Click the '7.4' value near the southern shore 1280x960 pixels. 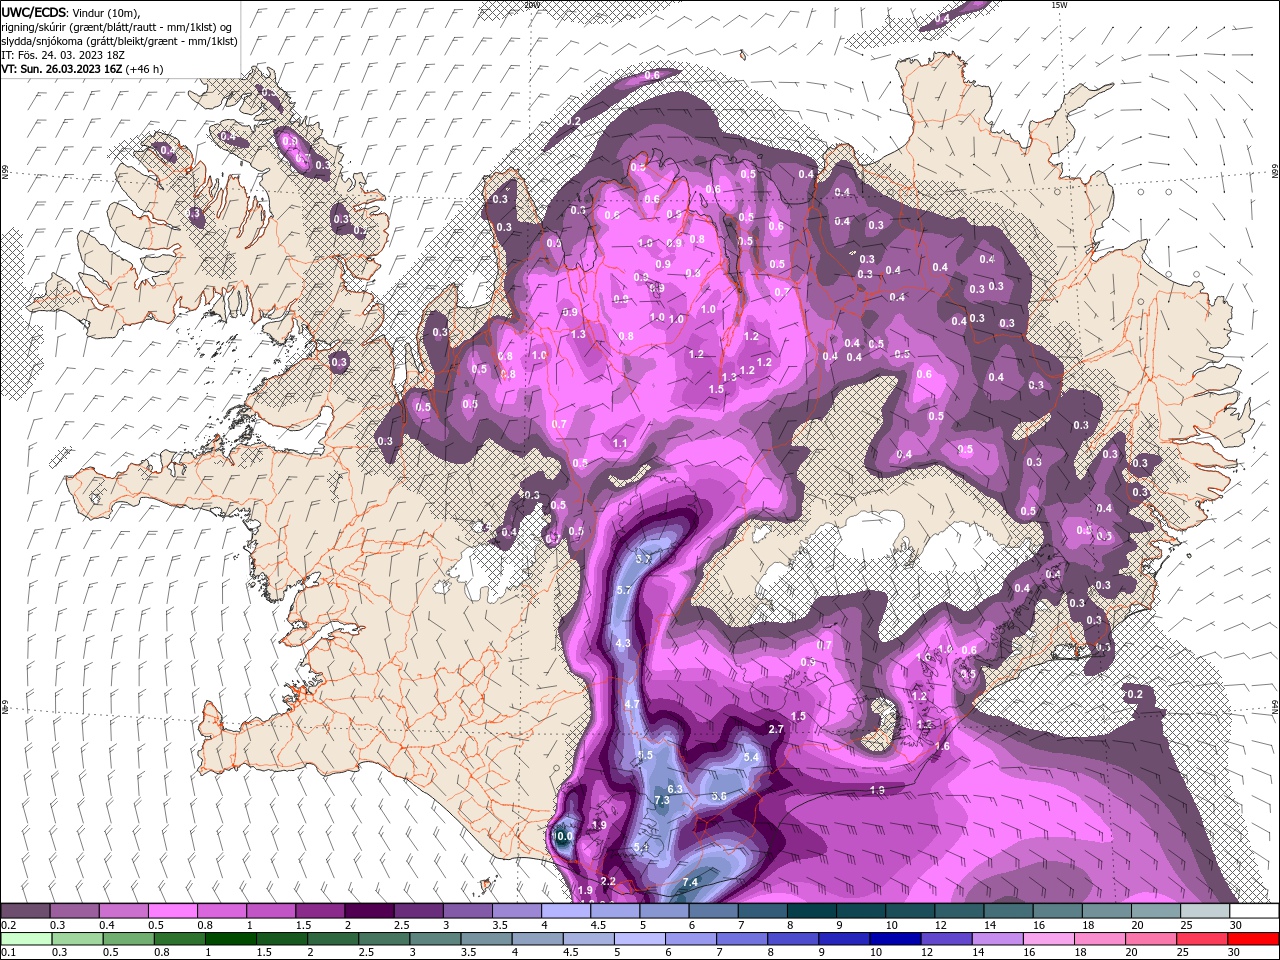tap(690, 882)
